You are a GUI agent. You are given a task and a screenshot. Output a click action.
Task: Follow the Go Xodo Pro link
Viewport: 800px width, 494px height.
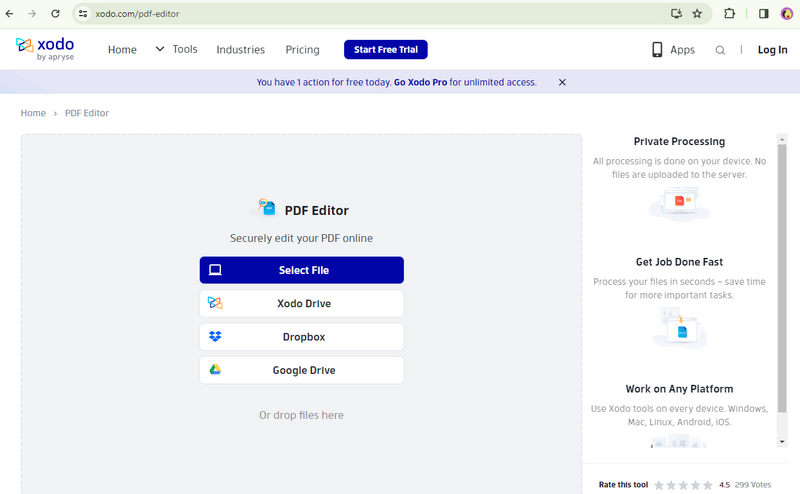pos(420,82)
